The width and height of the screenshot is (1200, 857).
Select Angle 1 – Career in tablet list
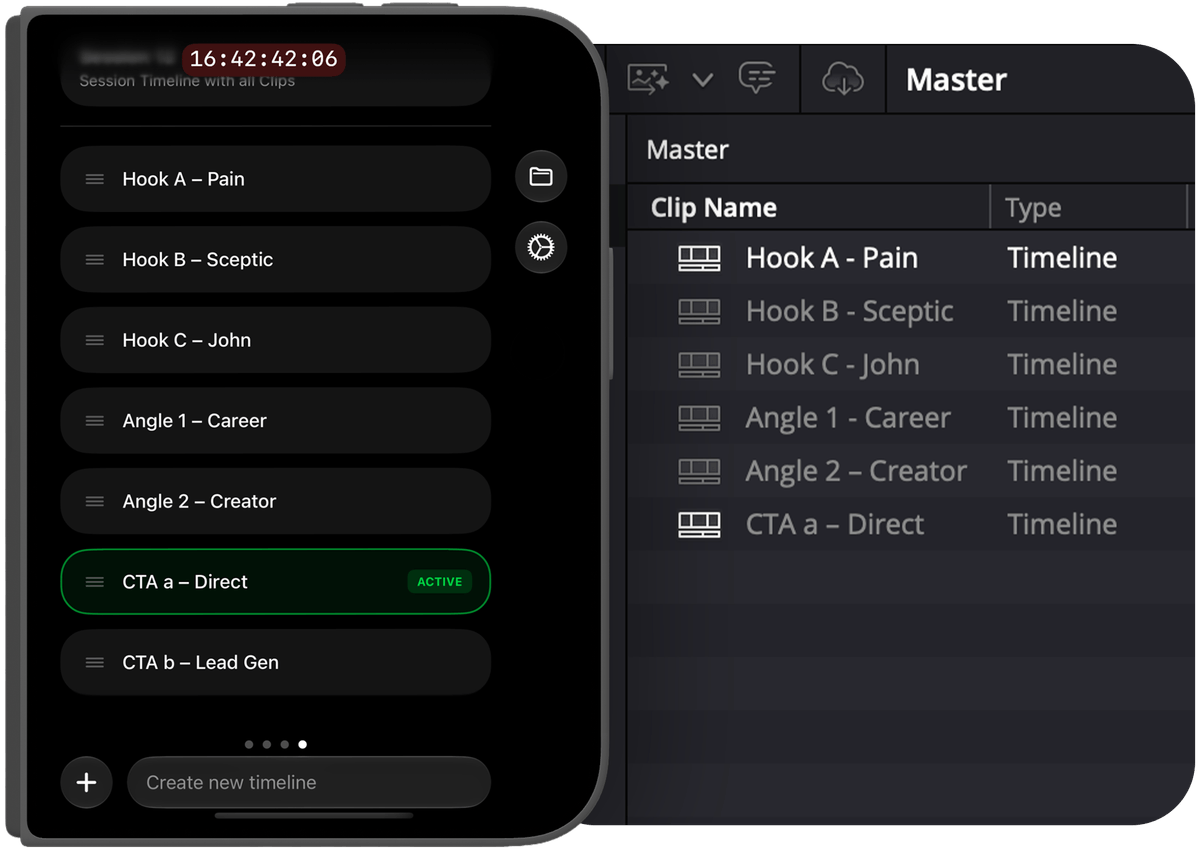coord(276,421)
